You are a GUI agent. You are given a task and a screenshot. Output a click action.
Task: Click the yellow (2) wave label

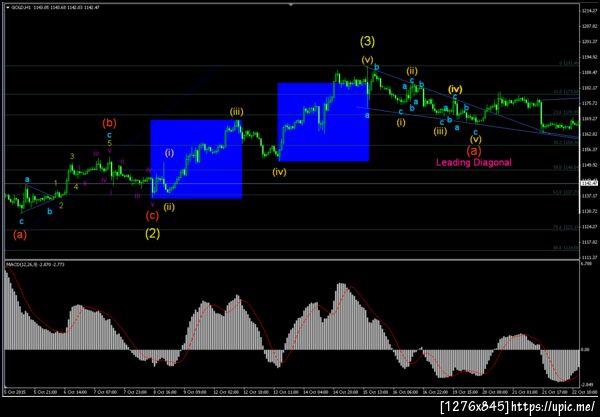click(x=152, y=233)
